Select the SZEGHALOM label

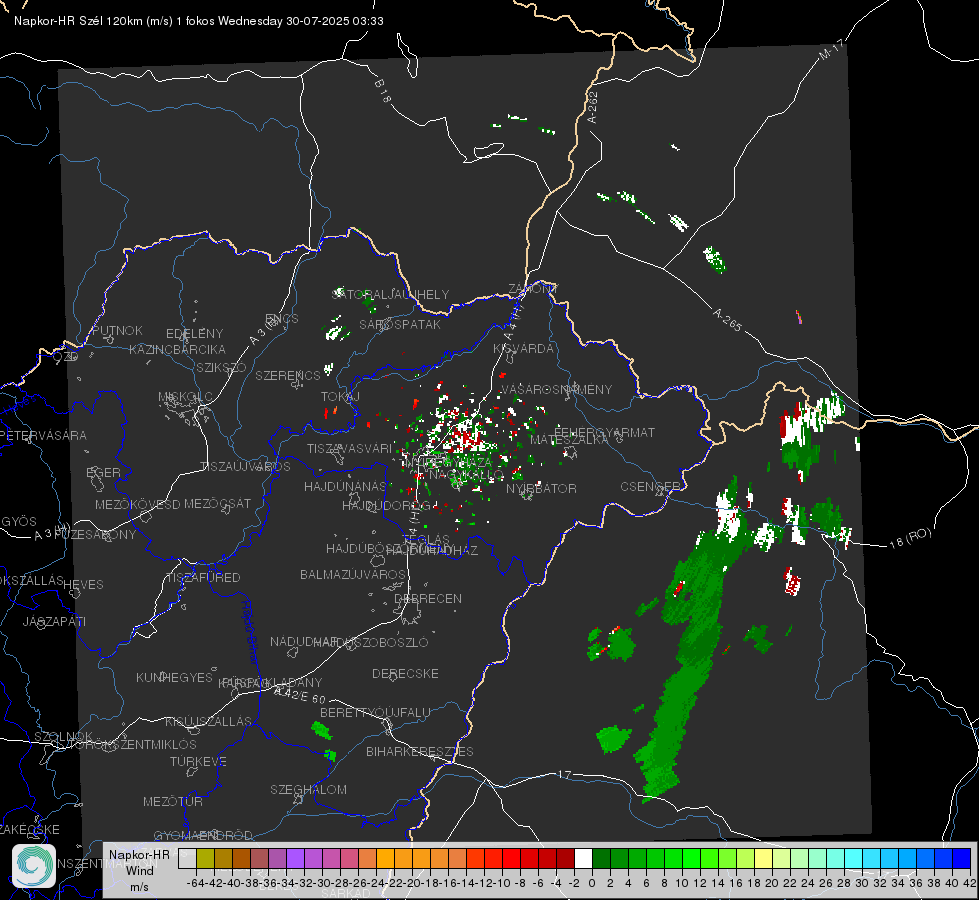tap(308, 789)
